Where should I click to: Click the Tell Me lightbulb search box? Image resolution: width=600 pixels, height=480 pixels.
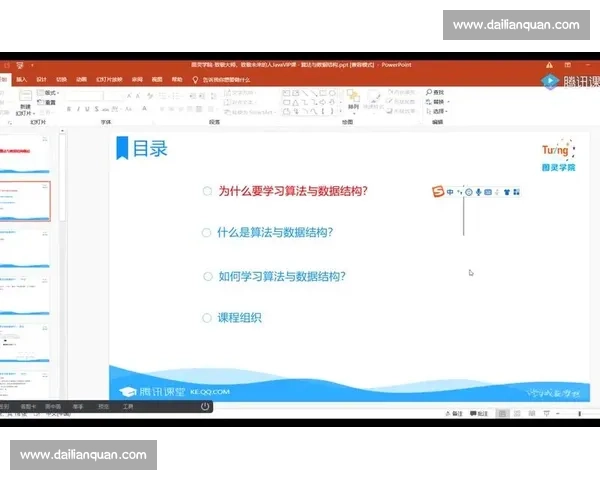221,80
